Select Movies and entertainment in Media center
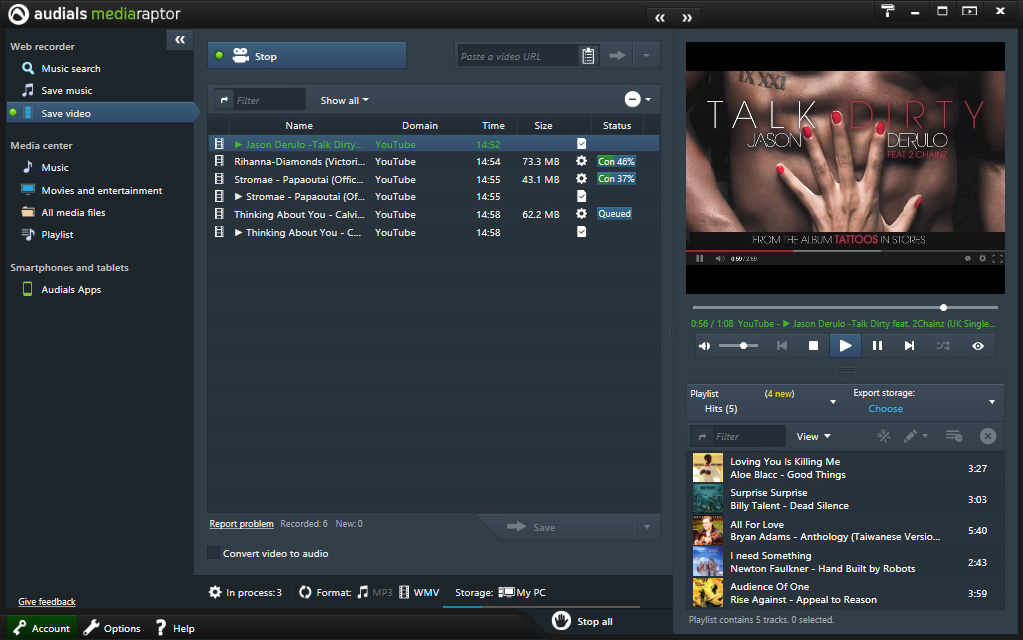 (101, 191)
